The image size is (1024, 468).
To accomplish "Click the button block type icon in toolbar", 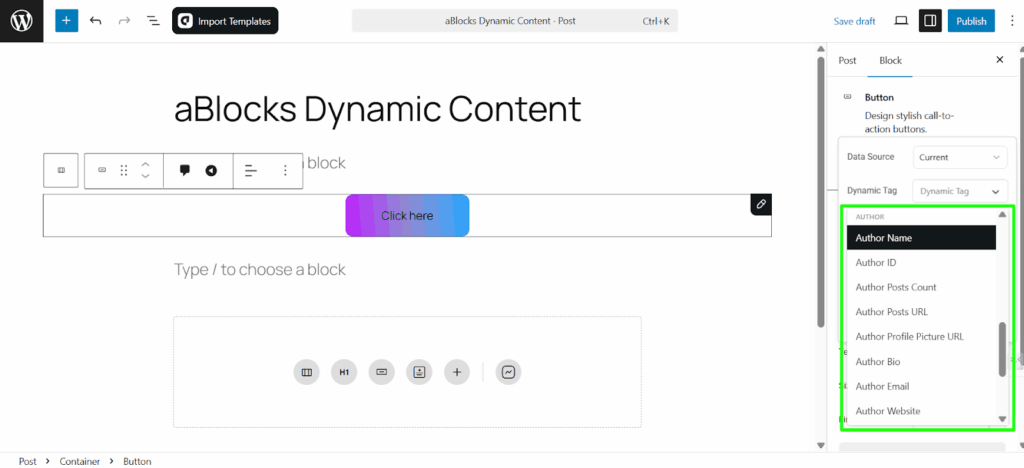I will coord(102,170).
